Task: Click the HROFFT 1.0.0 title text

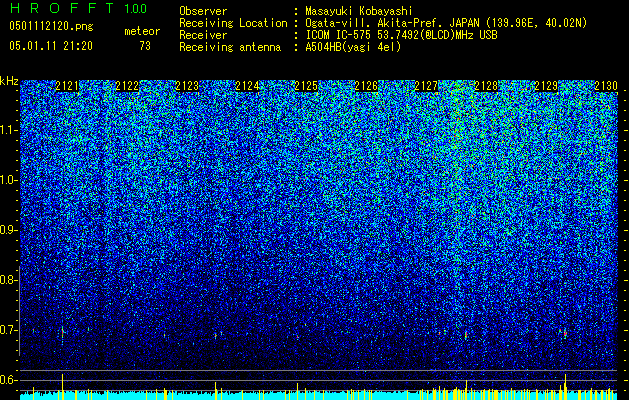Action: (x=78, y=8)
